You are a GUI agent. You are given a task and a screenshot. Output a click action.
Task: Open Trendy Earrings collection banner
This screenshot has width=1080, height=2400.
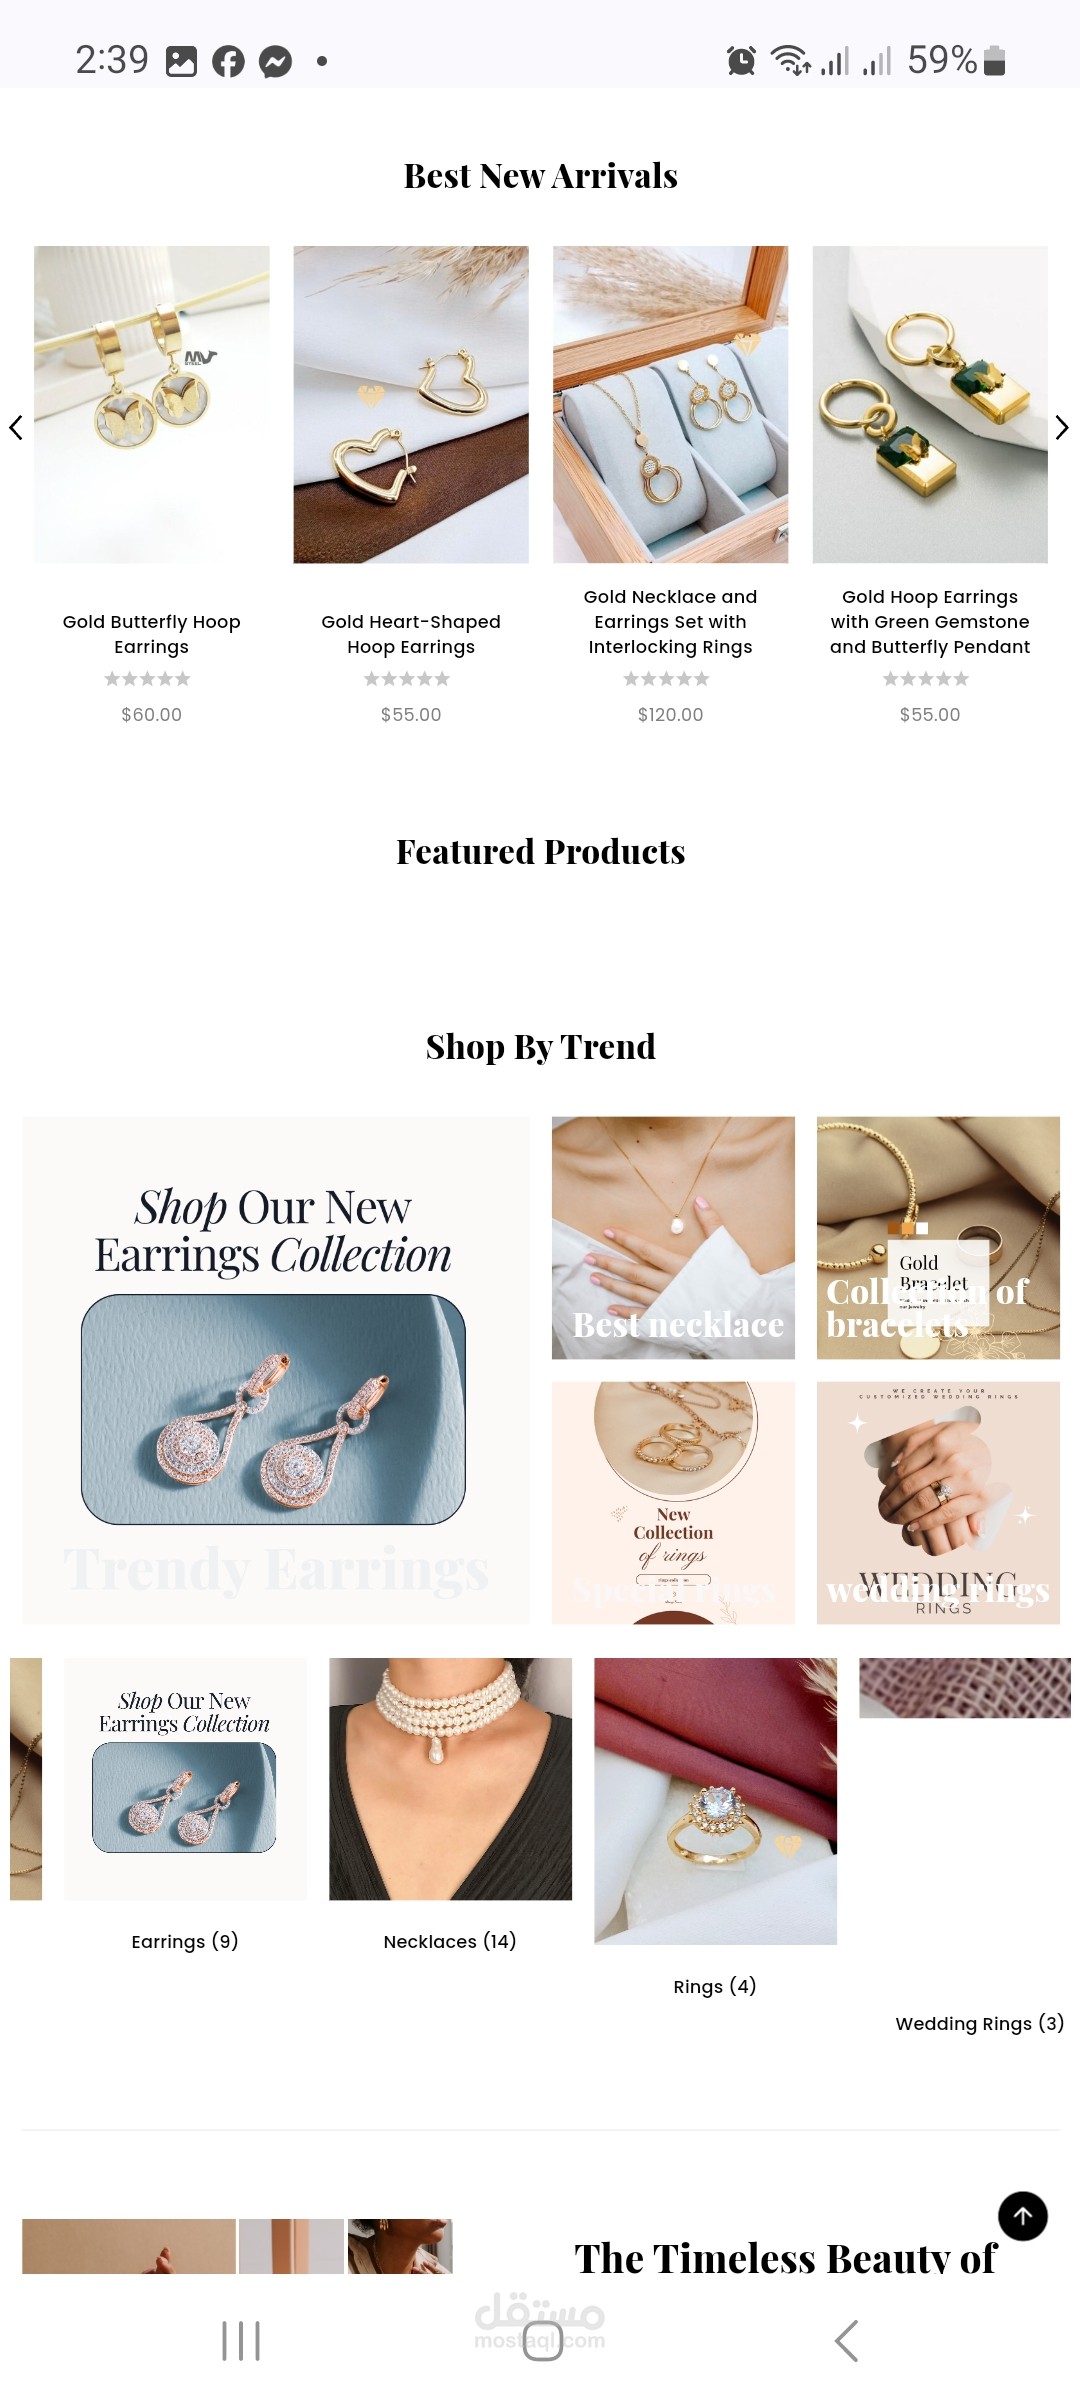[276, 1370]
